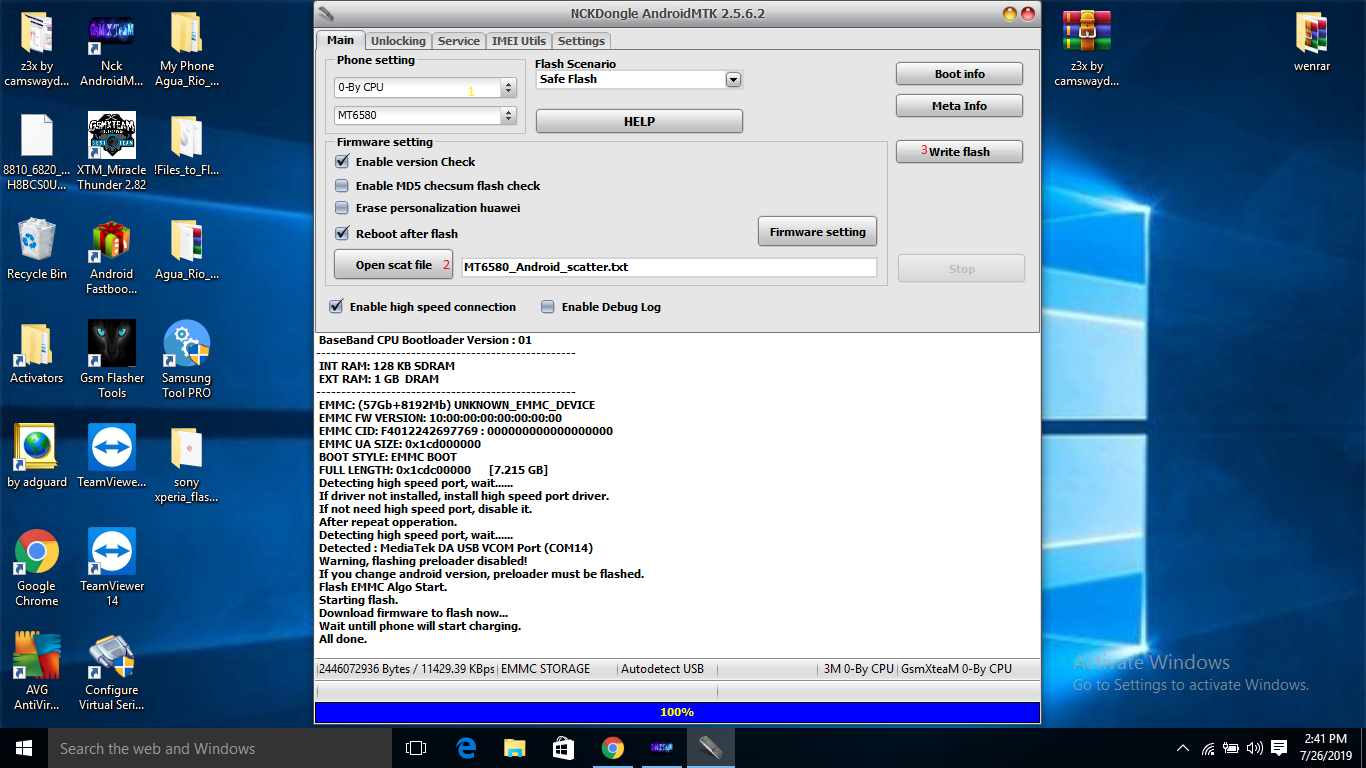This screenshot has height=768, width=1366.
Task: Open Task View on the taskbar
Action: pyautogui.click(x=416, y=748)
